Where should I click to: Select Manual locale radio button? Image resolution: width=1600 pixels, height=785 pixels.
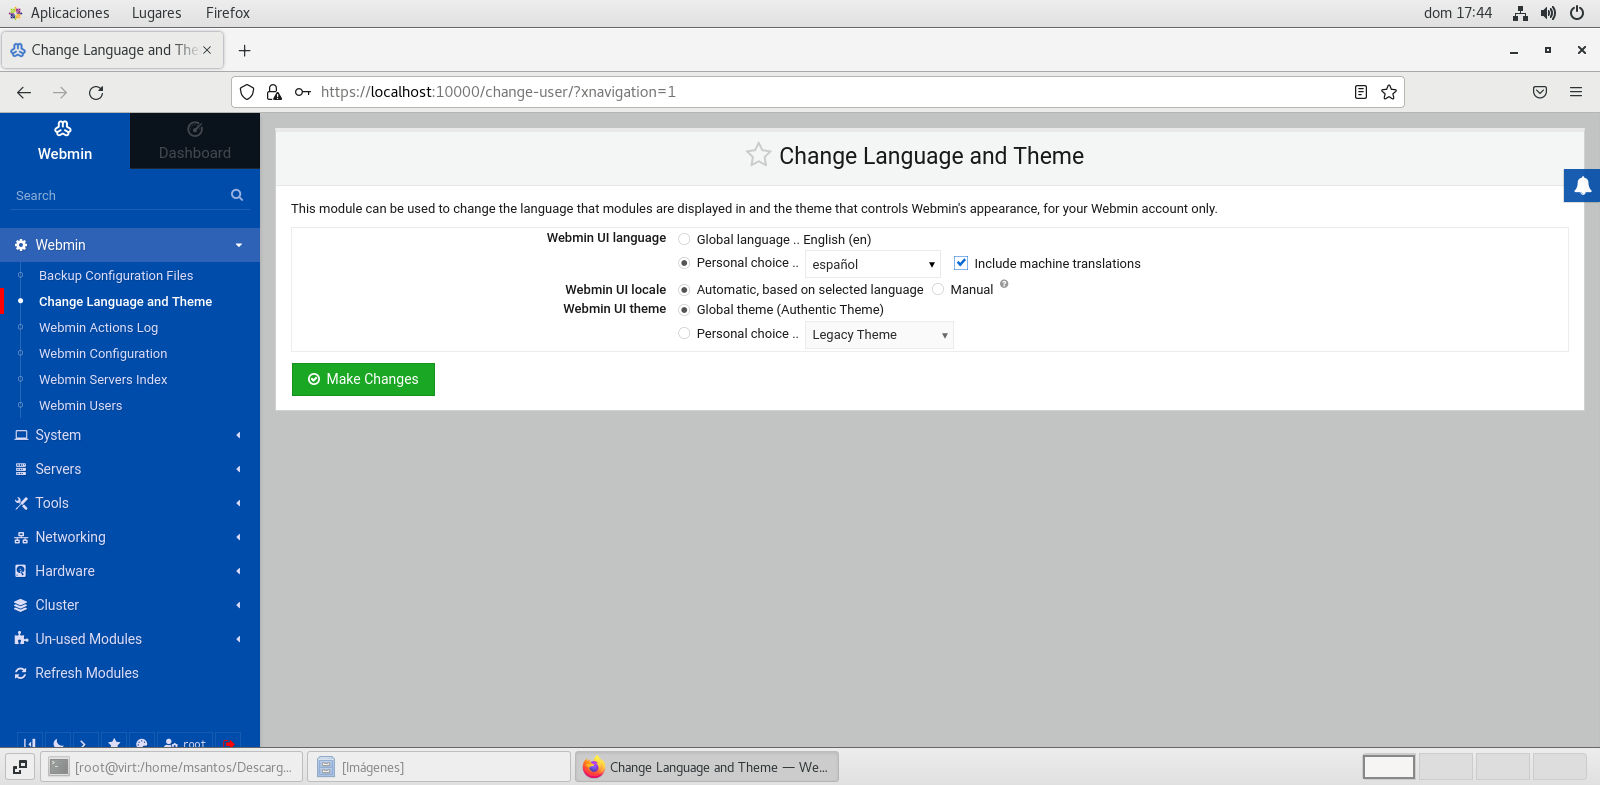[938, 289]
